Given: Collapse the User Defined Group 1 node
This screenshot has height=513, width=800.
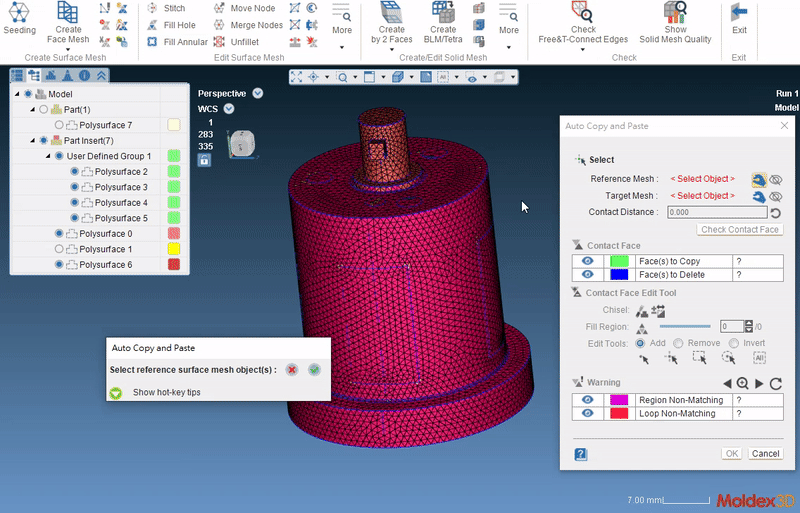Looking at the screenshot, I should click(46, 156).
